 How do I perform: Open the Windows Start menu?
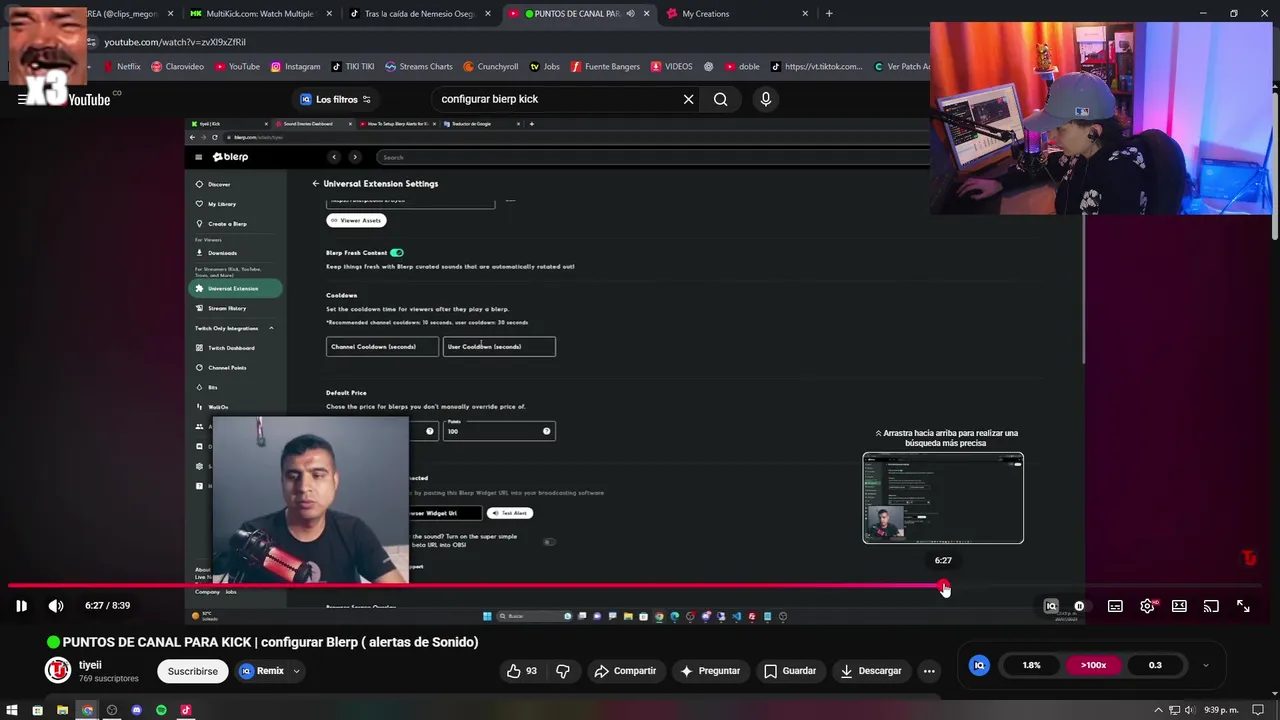point(11,710)
